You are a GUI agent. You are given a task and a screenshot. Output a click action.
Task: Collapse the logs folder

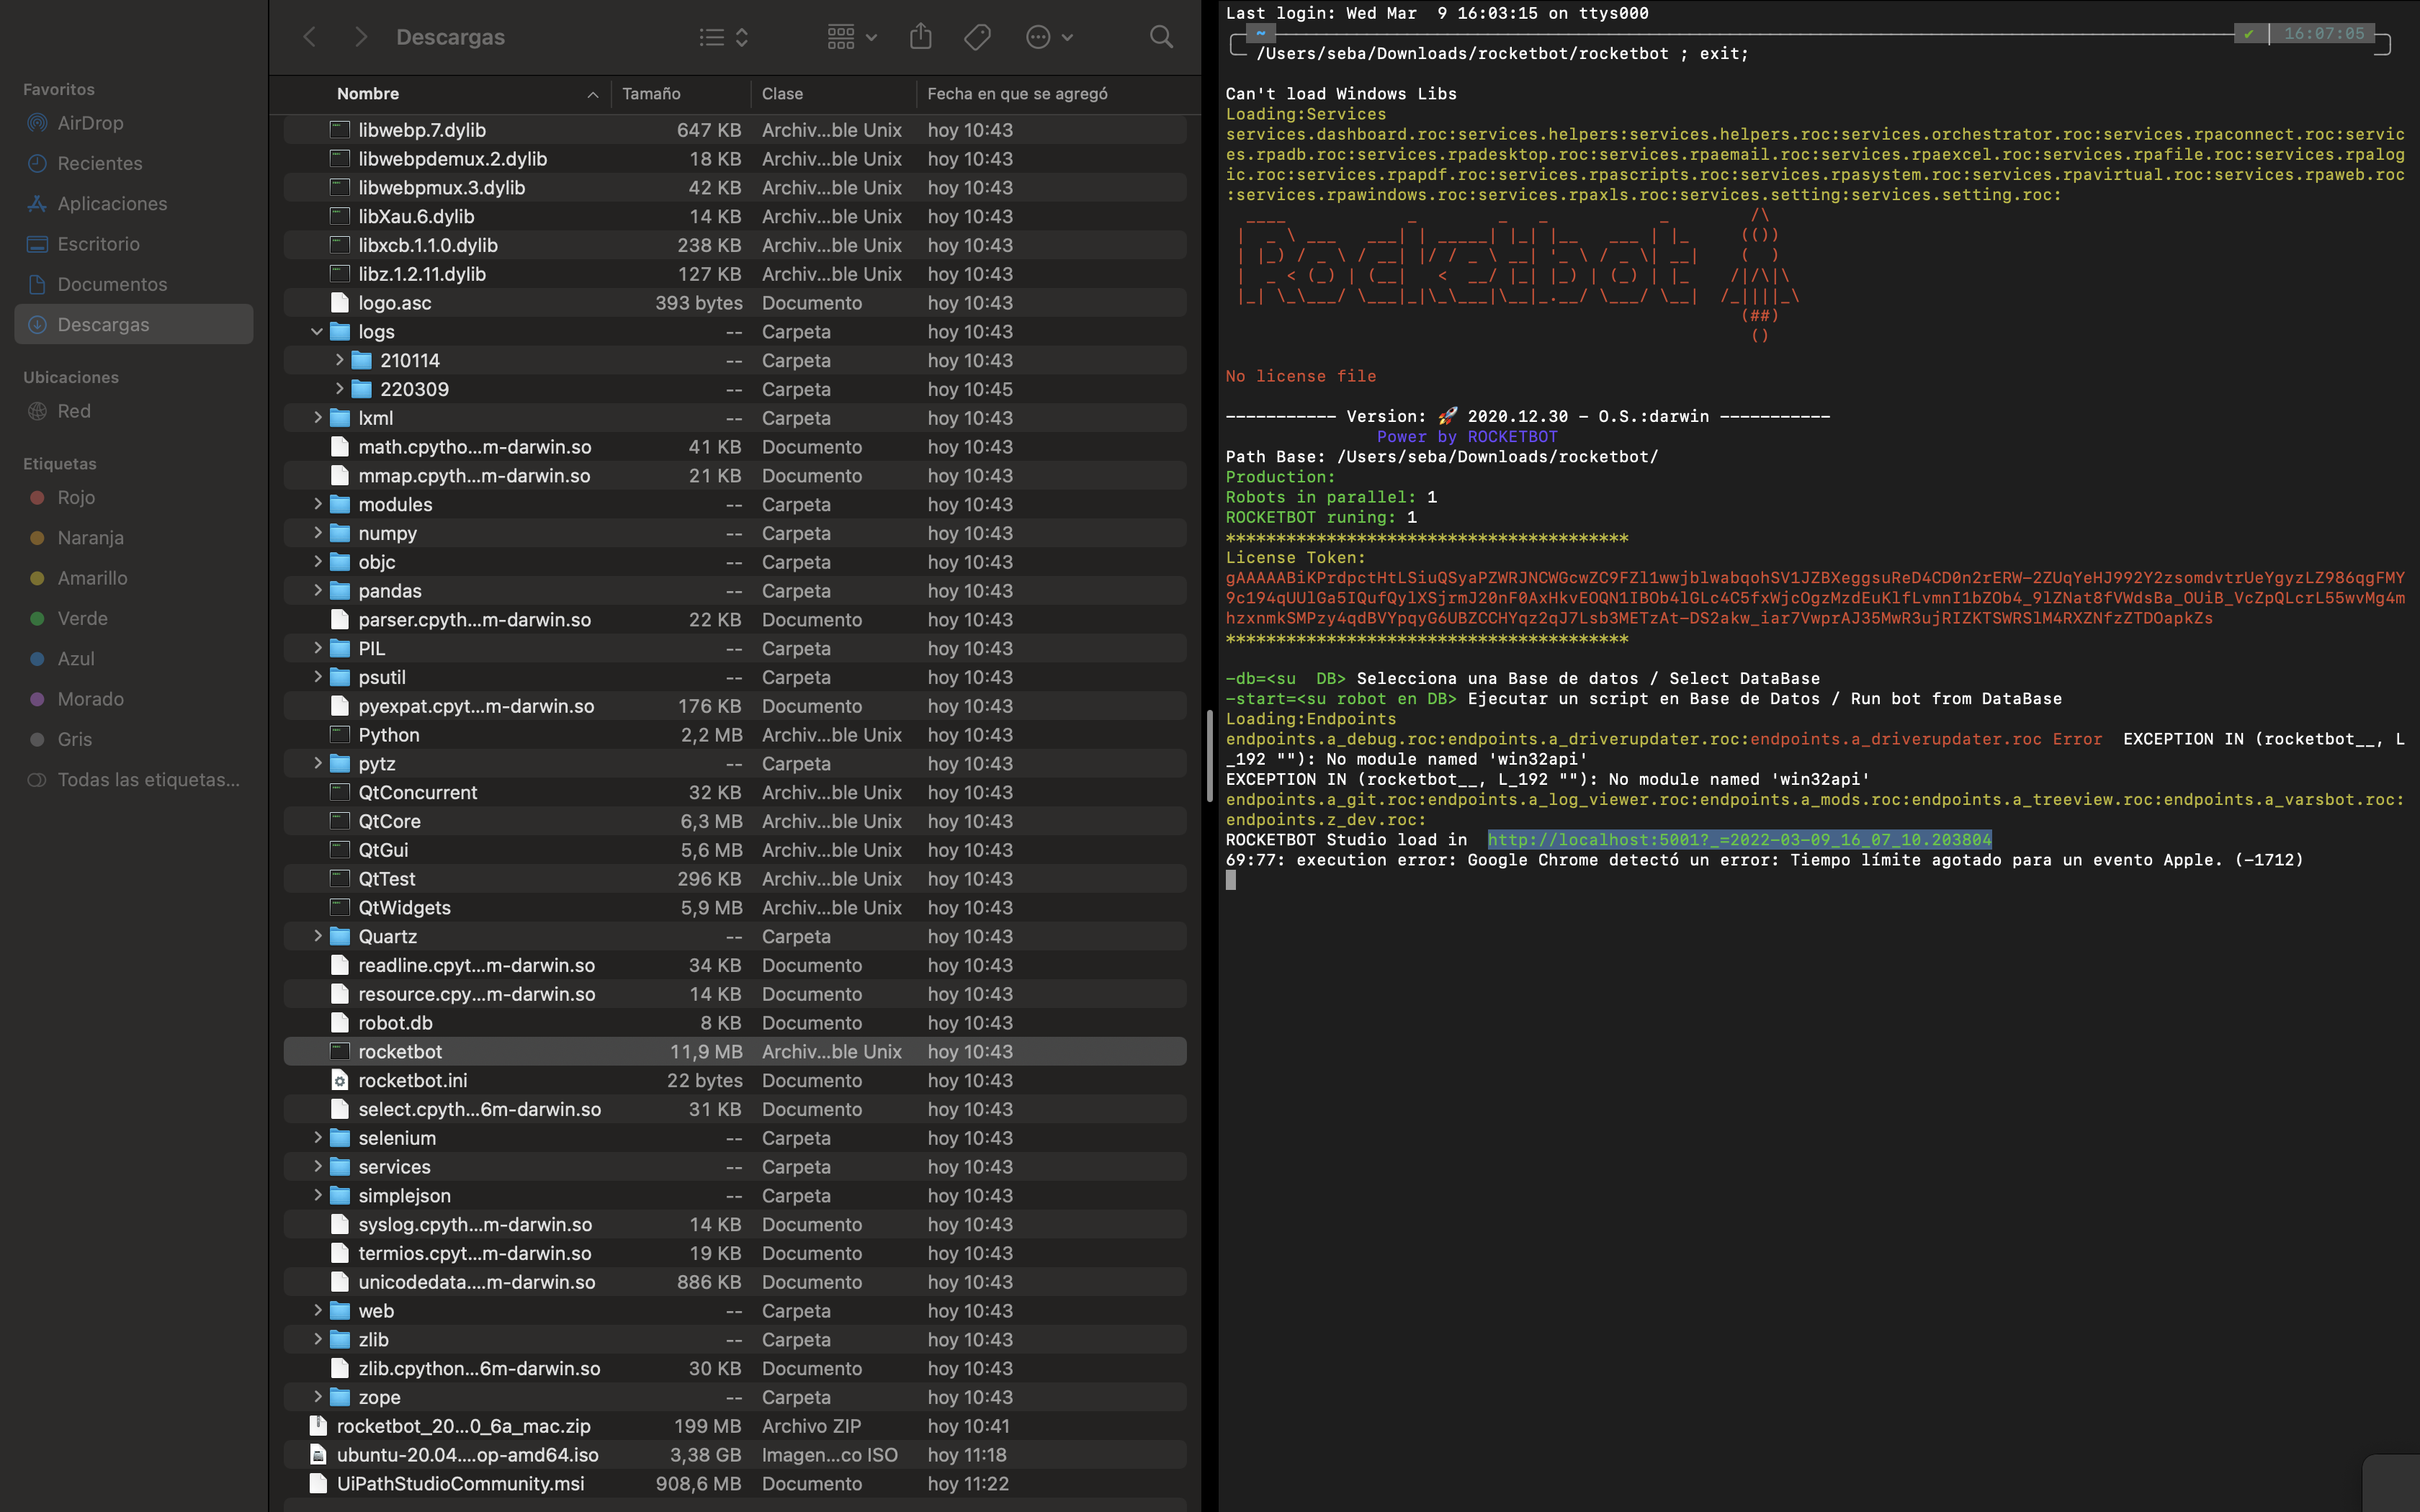[x=317, y=331]
